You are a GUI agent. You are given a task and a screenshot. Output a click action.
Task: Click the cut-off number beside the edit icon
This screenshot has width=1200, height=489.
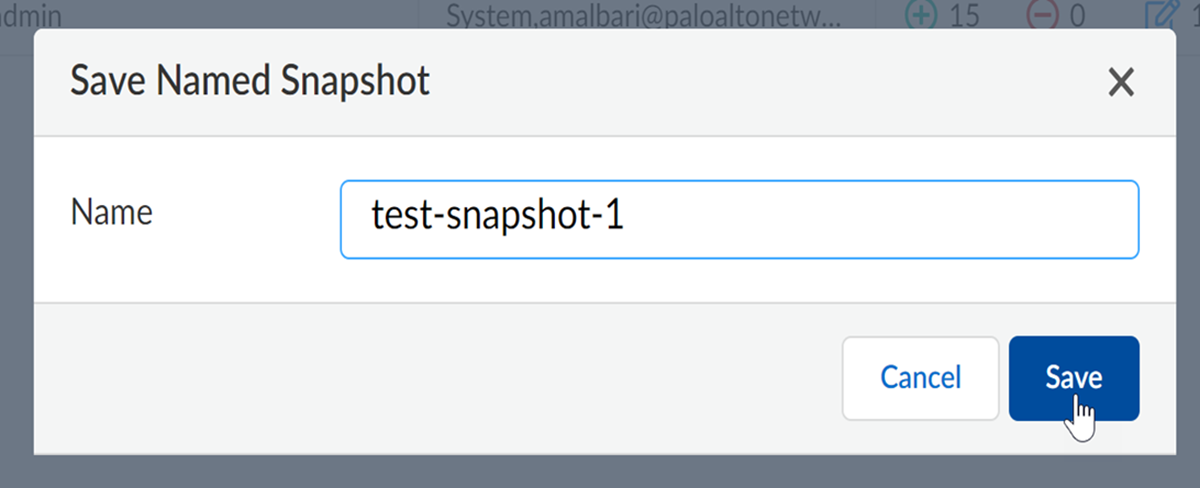[1193, 14]
